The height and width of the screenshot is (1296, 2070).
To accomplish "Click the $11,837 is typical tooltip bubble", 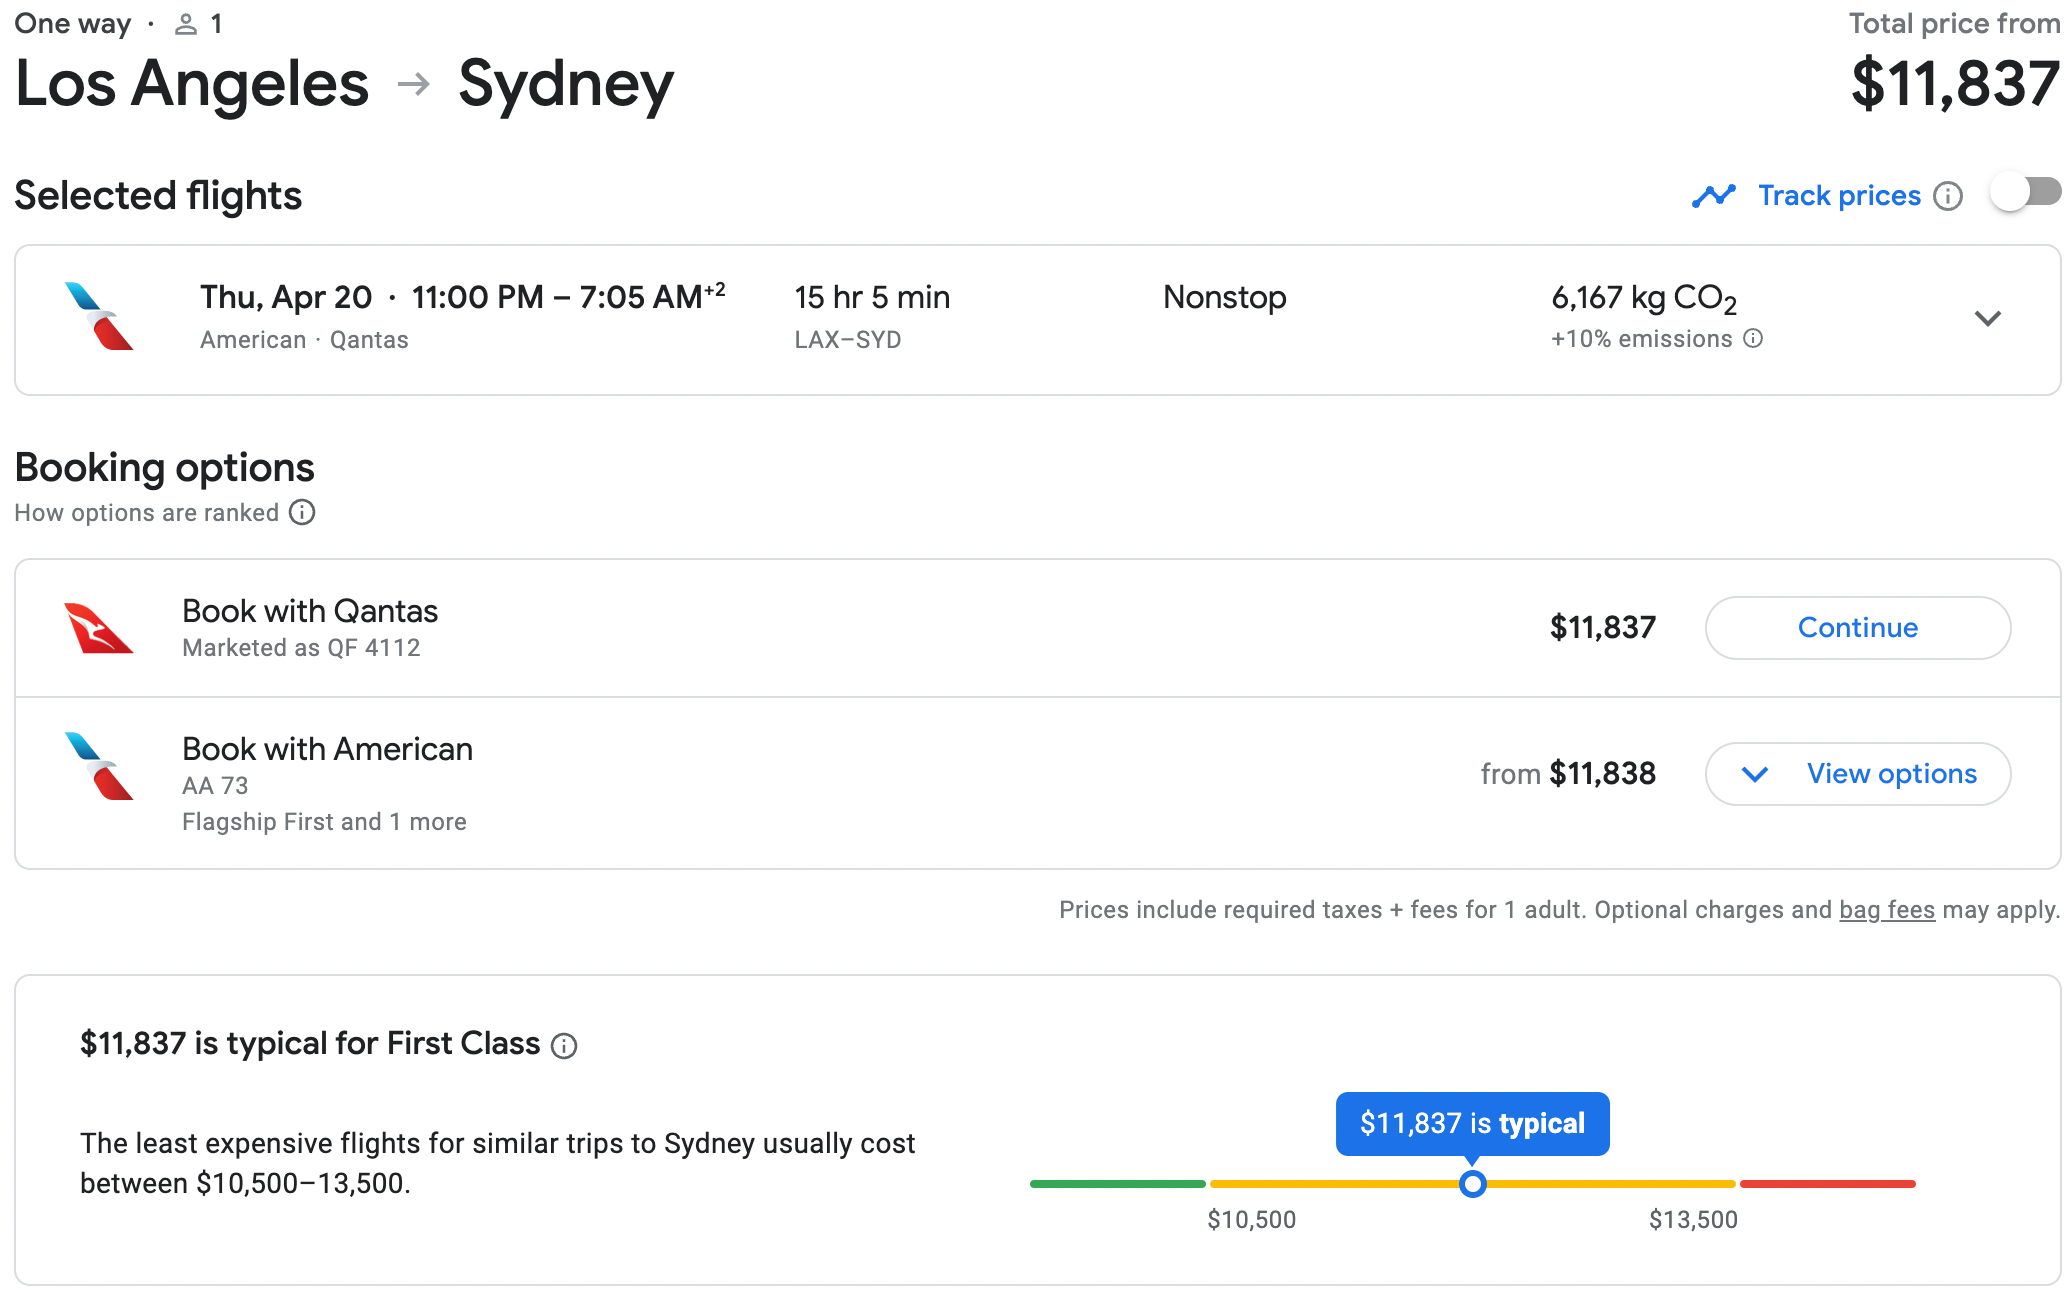I will (1472, 1123).
